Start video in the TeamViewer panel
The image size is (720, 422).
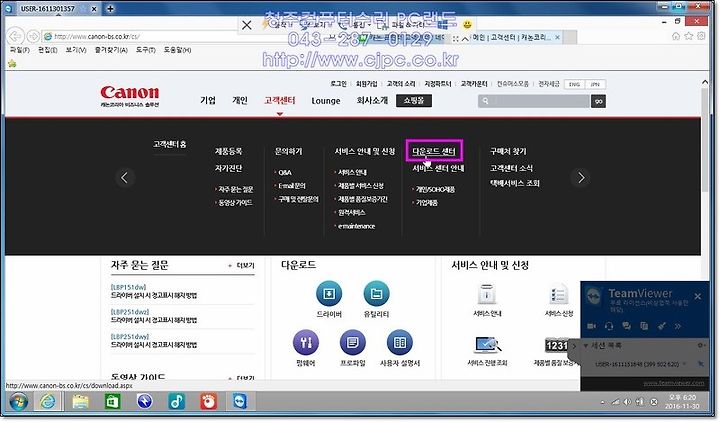coord(591,326)
